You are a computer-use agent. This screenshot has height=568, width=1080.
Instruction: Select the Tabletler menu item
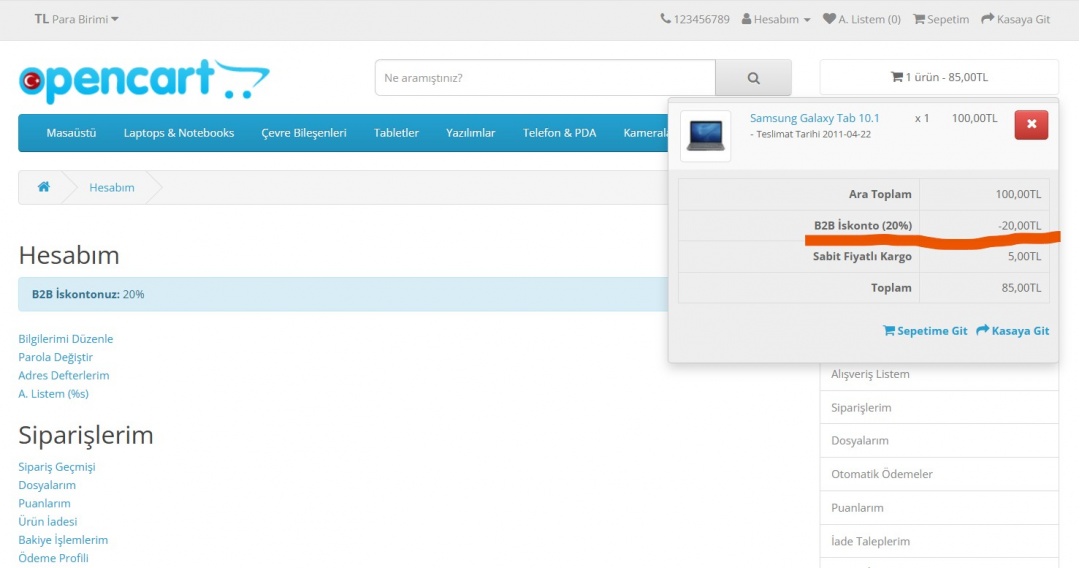pyautogui.click(x=396, y=133)
